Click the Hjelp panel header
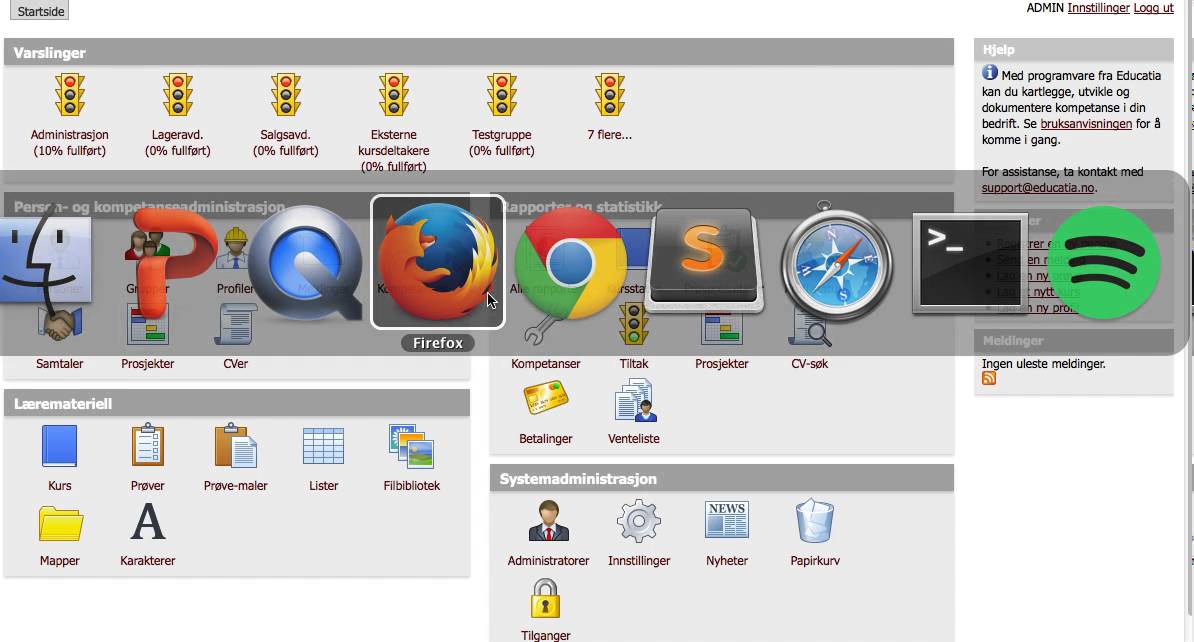The width and height of the screenshot is (1194, 642). coord(1074,50)
